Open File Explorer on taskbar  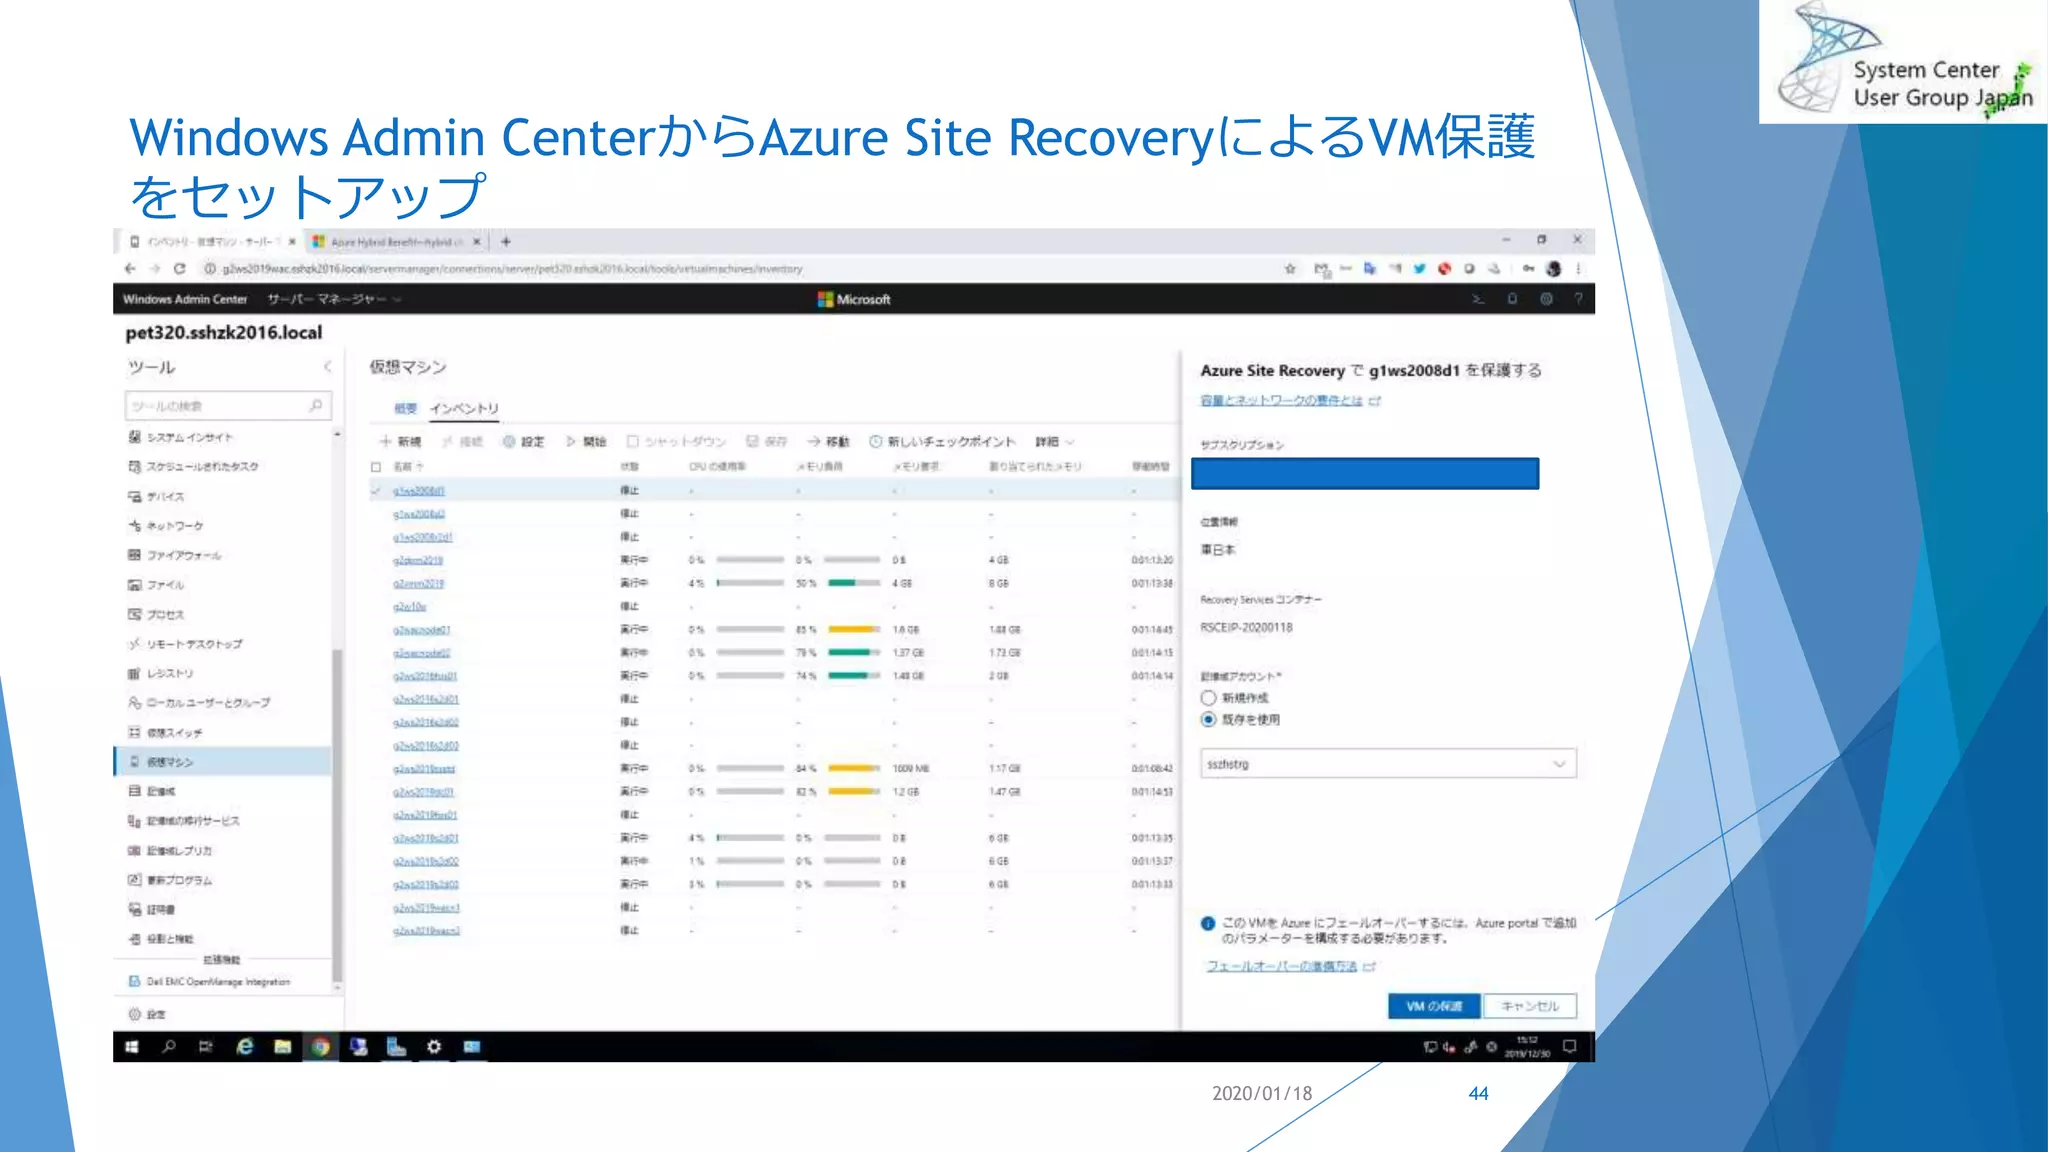[x=283, y=1047]
